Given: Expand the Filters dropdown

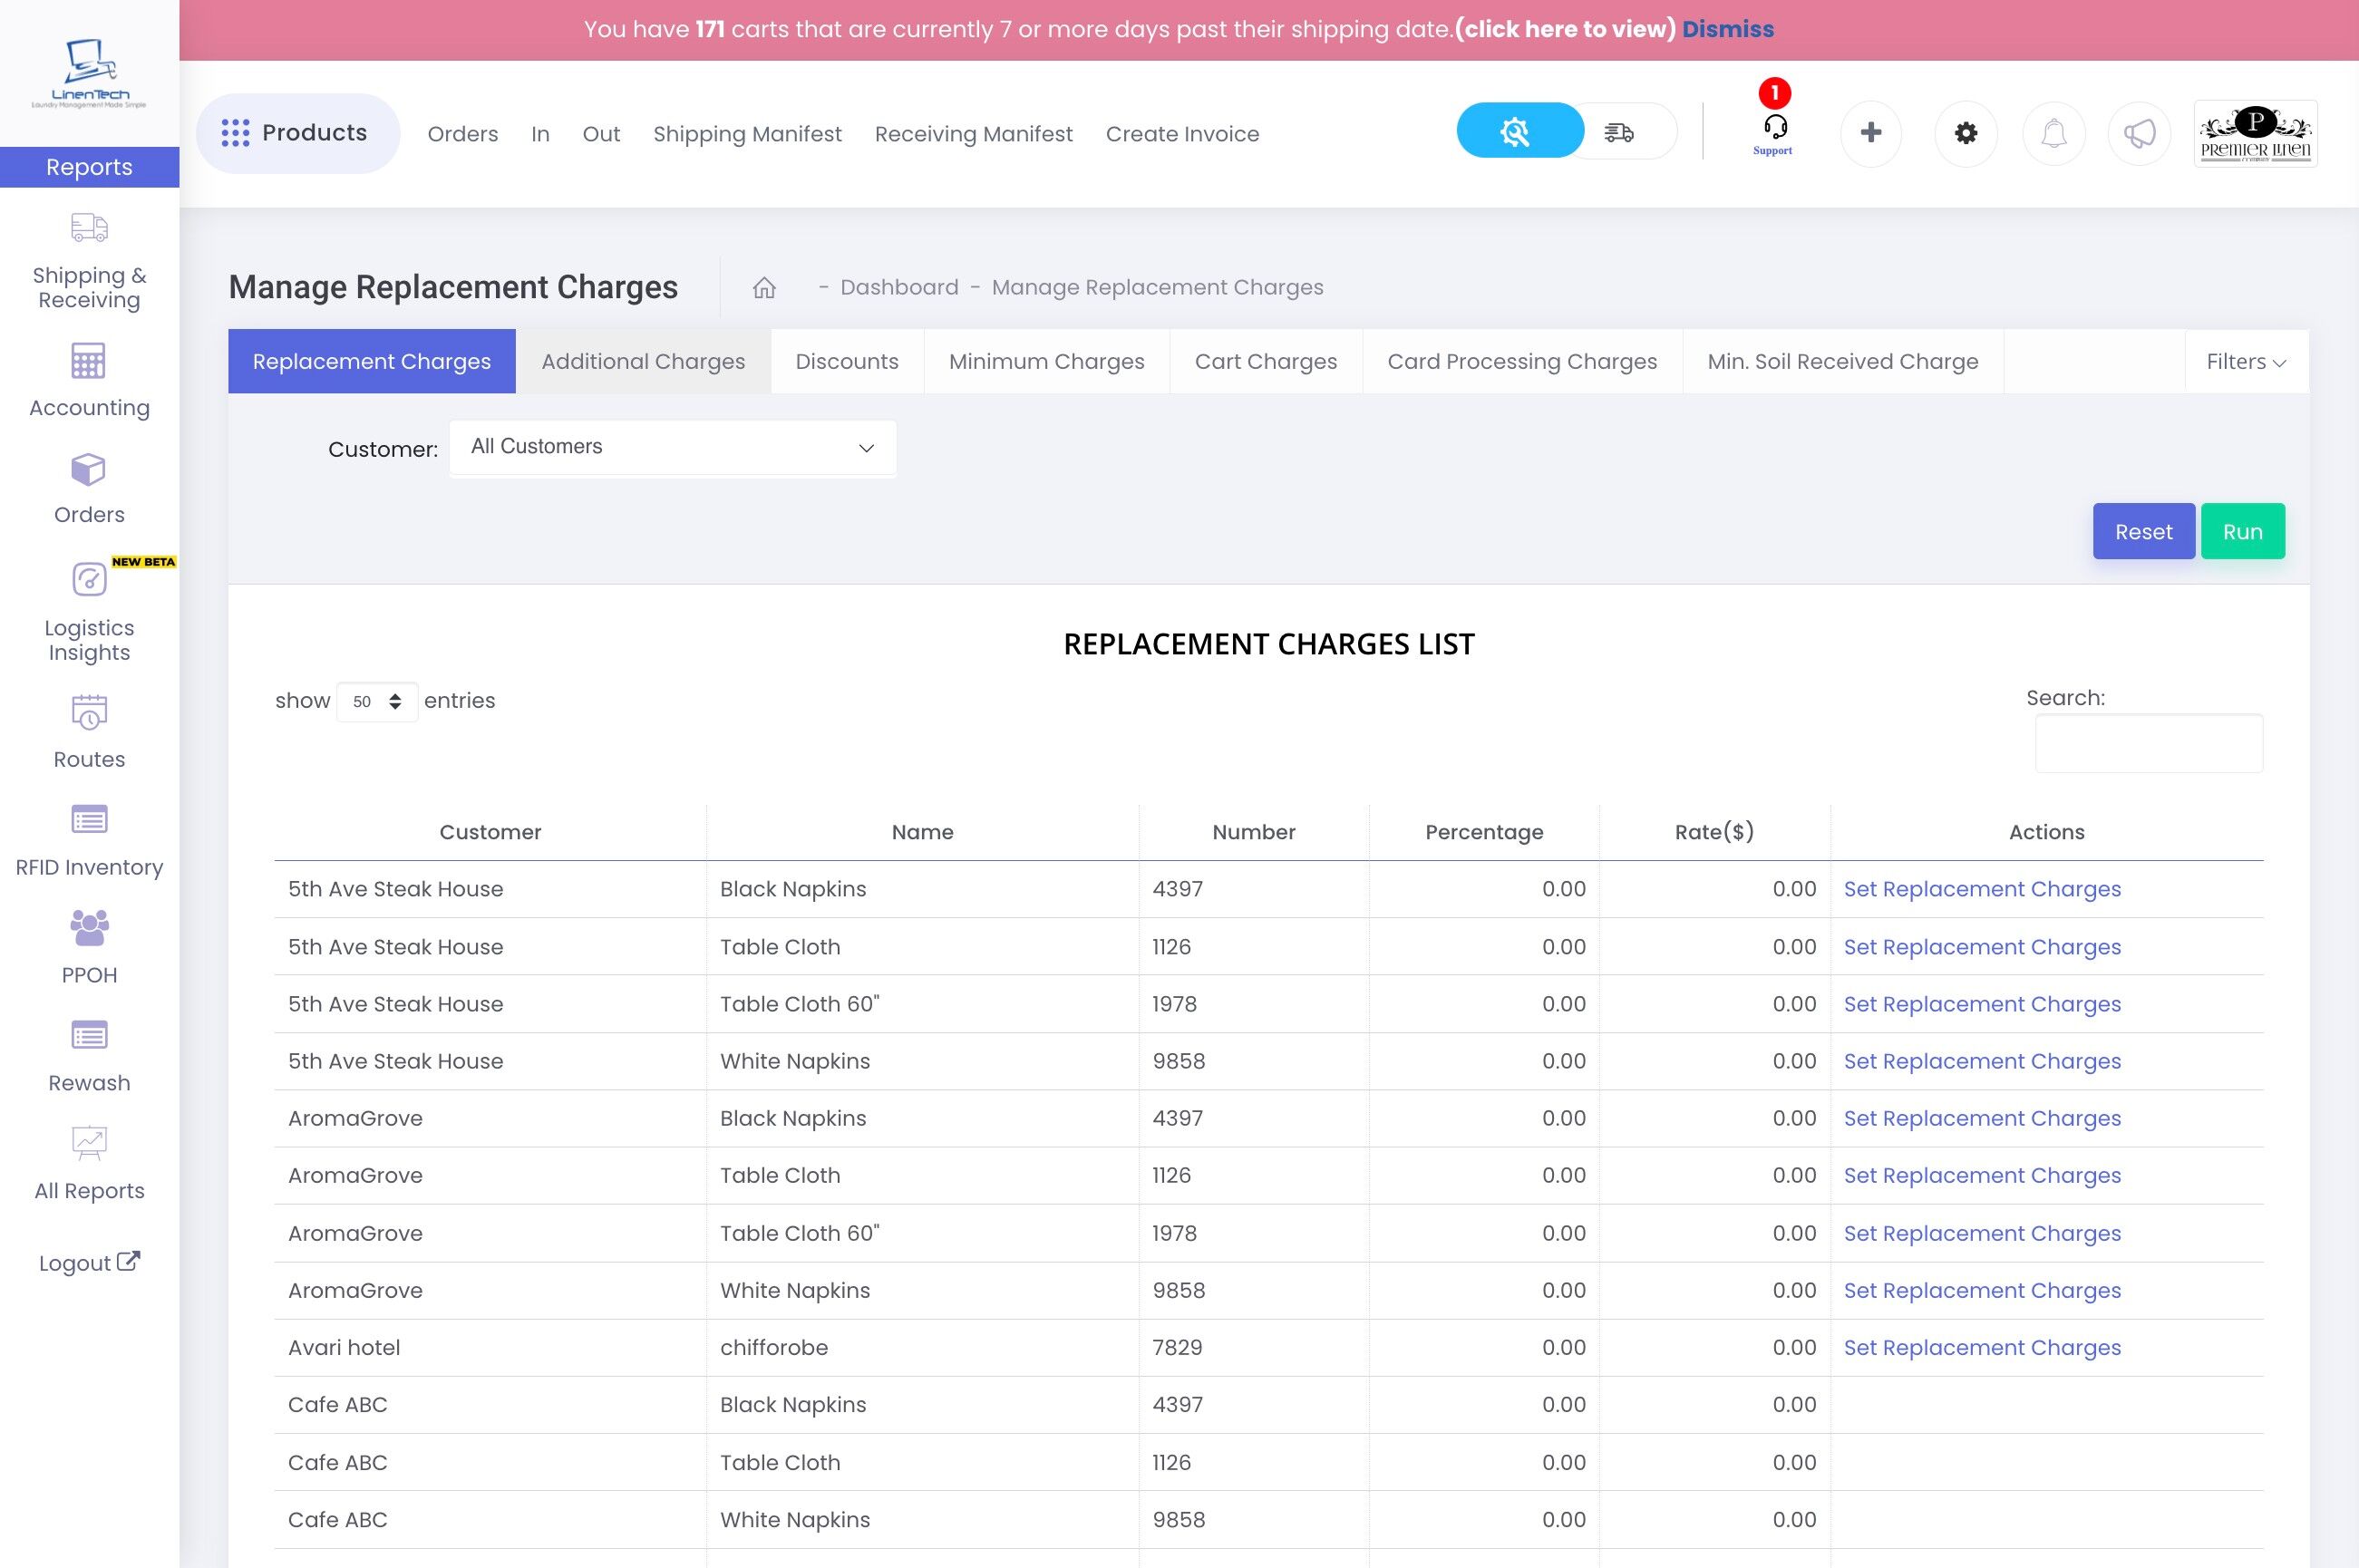Looking at the screenshot, I should pos(2245,362).
